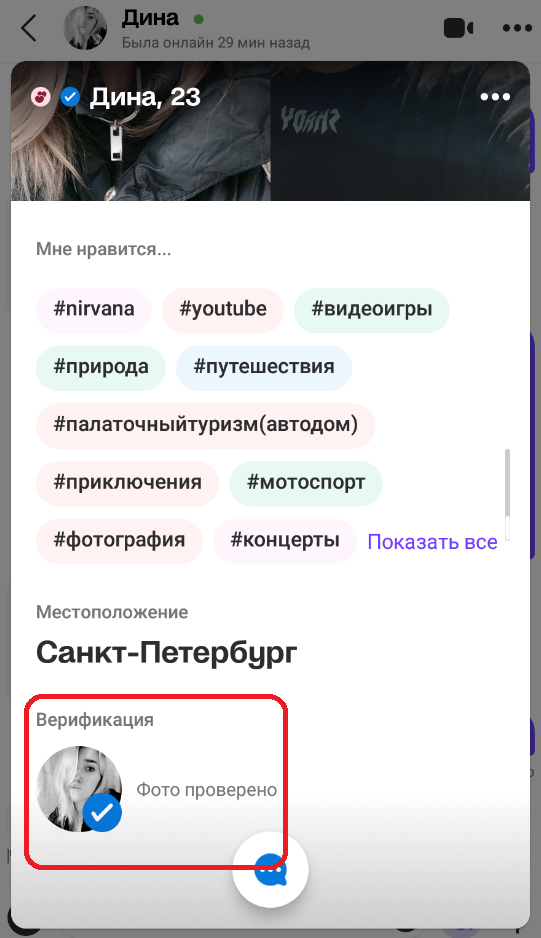Open the chat header three-dots menu
Image resolution: width=541 pixels, height=938 pixels.
point(517,28)
